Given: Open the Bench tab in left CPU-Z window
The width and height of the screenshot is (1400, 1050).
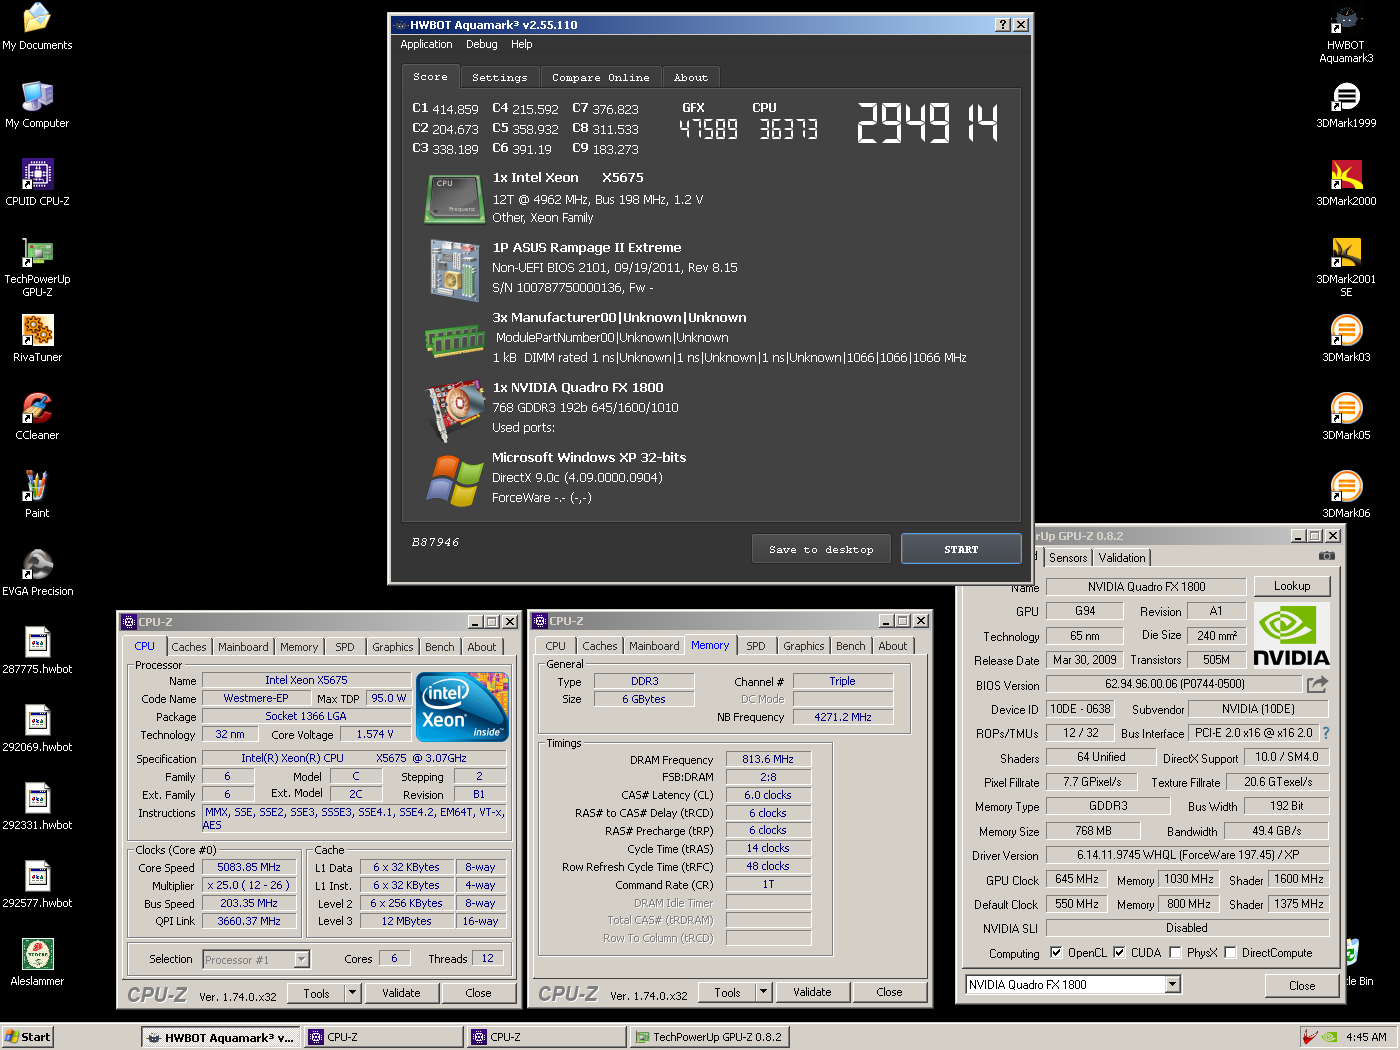Looking at the screenshot, I should point(439,647).
